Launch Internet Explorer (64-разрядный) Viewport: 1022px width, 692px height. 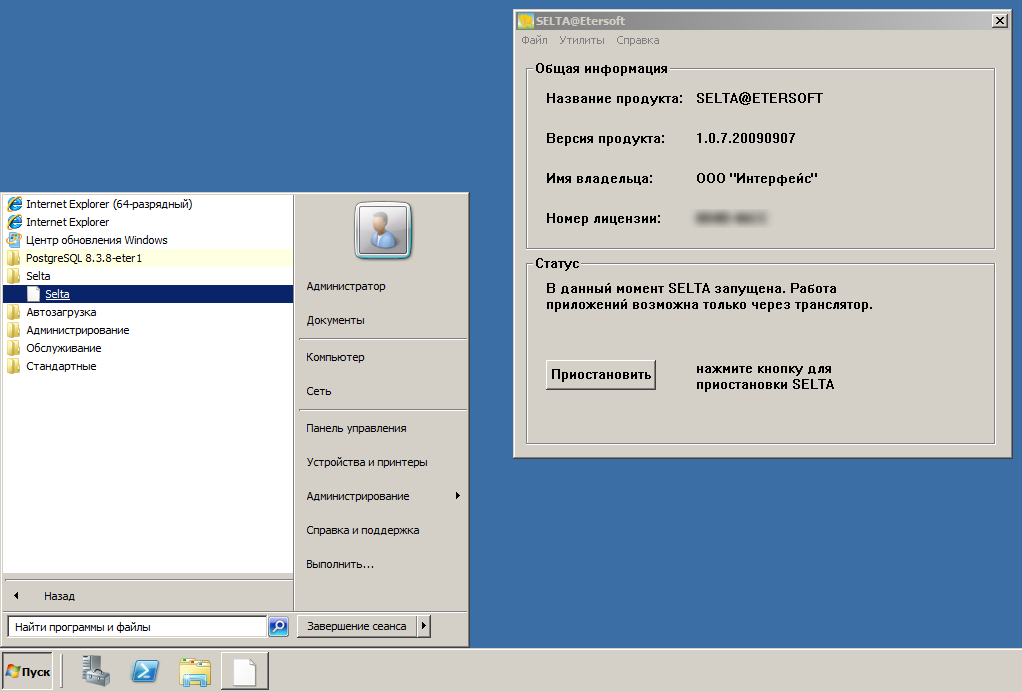click(x=108, y=204)
